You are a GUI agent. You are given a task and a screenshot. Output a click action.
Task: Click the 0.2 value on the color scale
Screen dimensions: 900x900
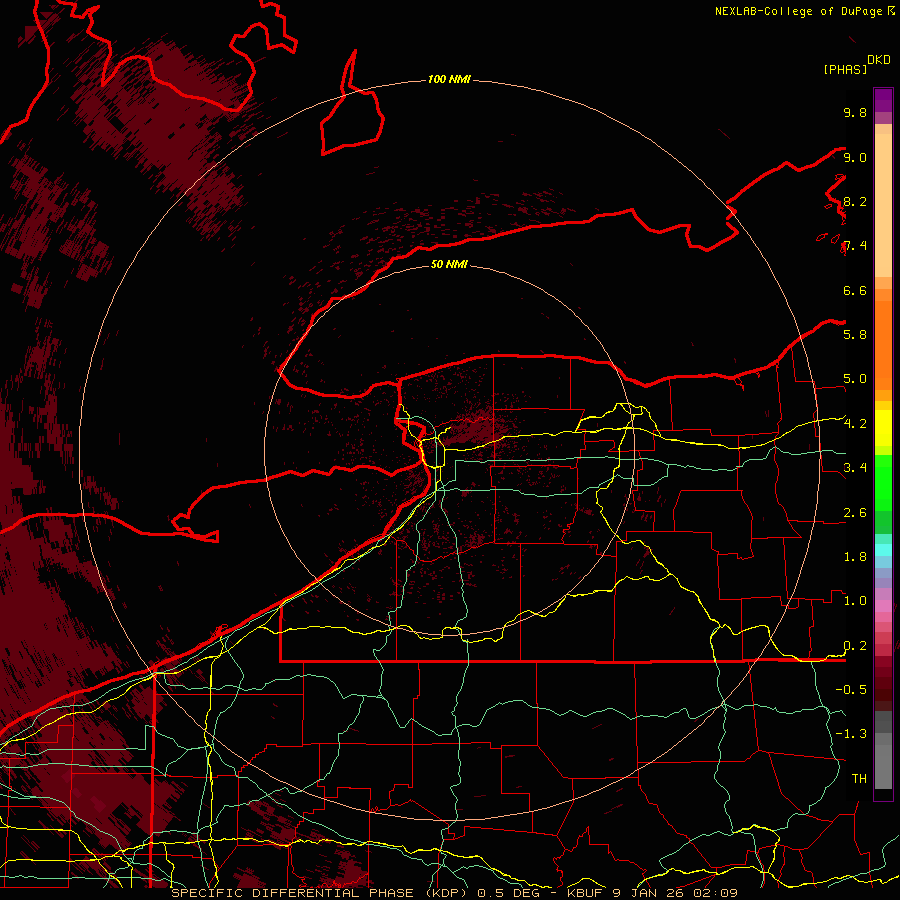click(x=855, y=646)
